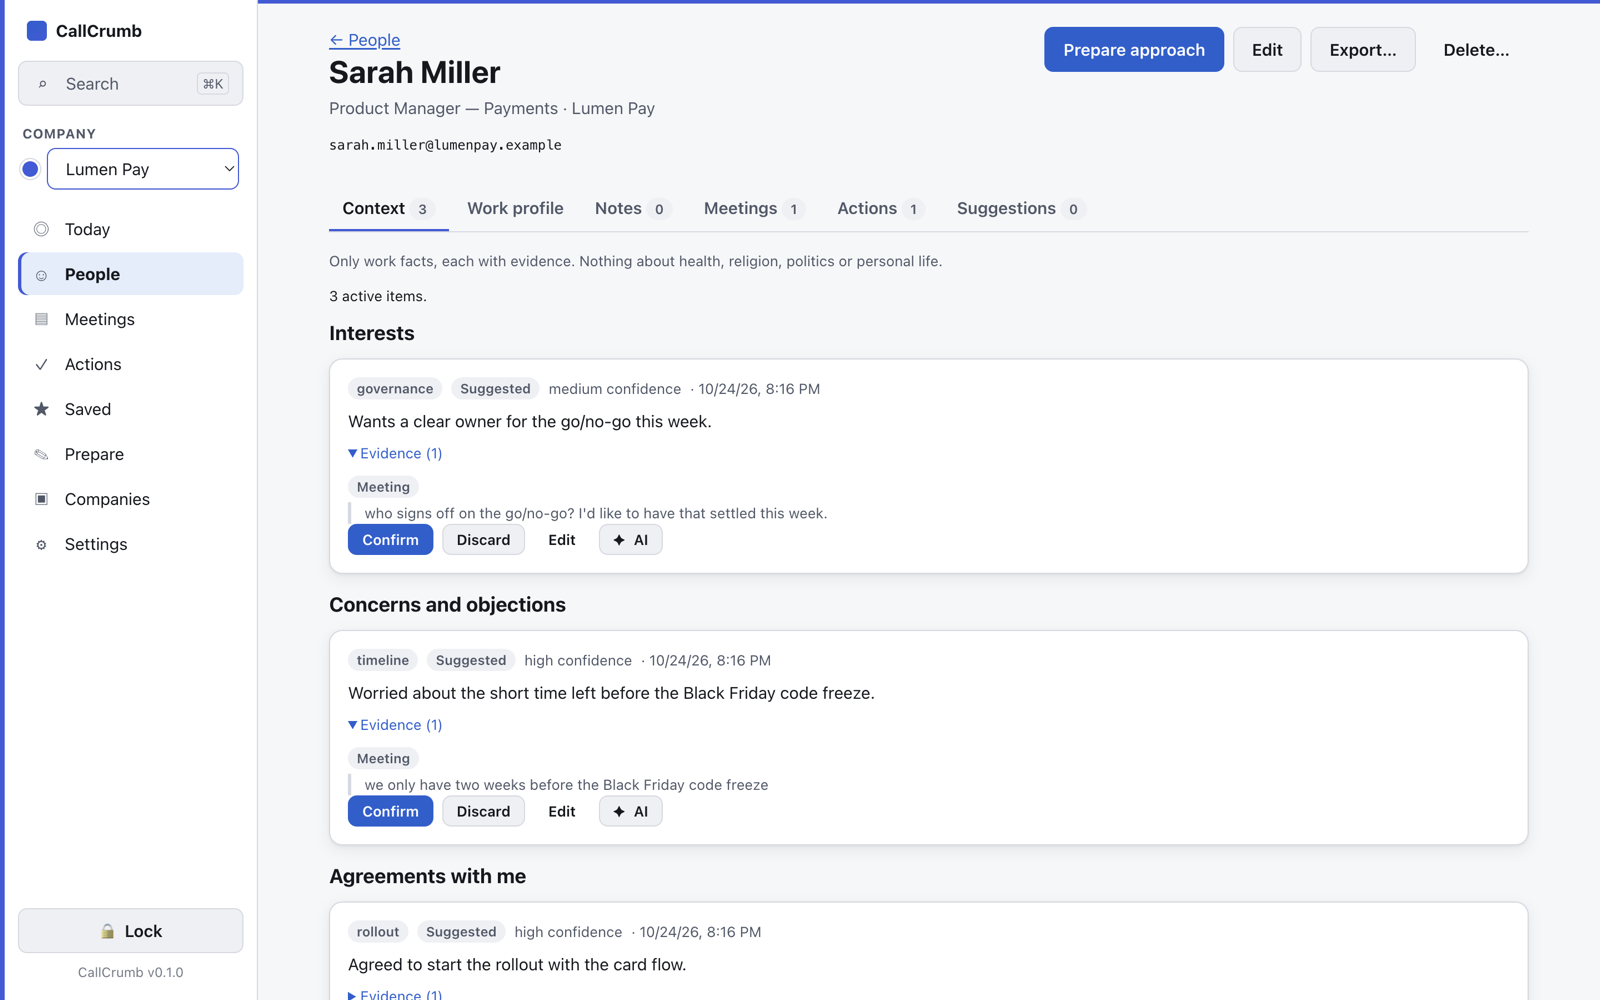Discard the timeline concern item

(x=483, y=811)
